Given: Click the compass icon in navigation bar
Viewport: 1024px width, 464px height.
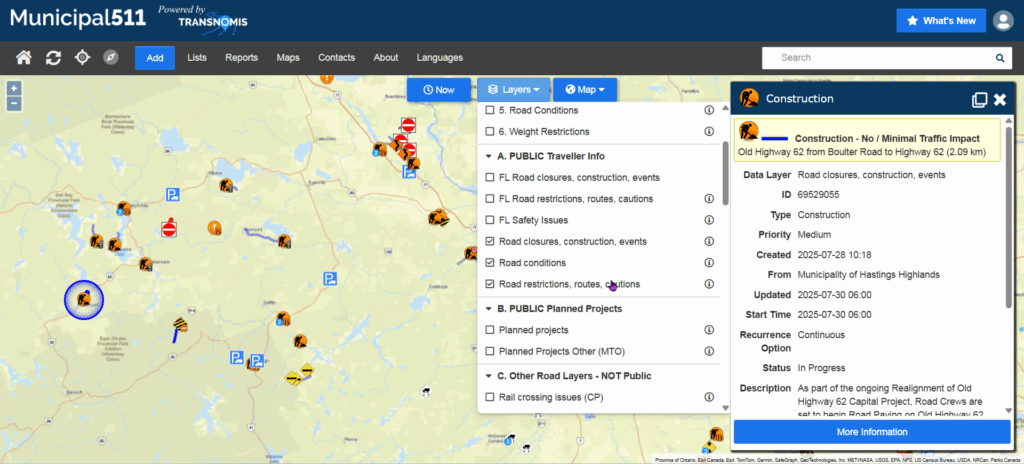Looking at the screenshot, I should click(111, 58).
